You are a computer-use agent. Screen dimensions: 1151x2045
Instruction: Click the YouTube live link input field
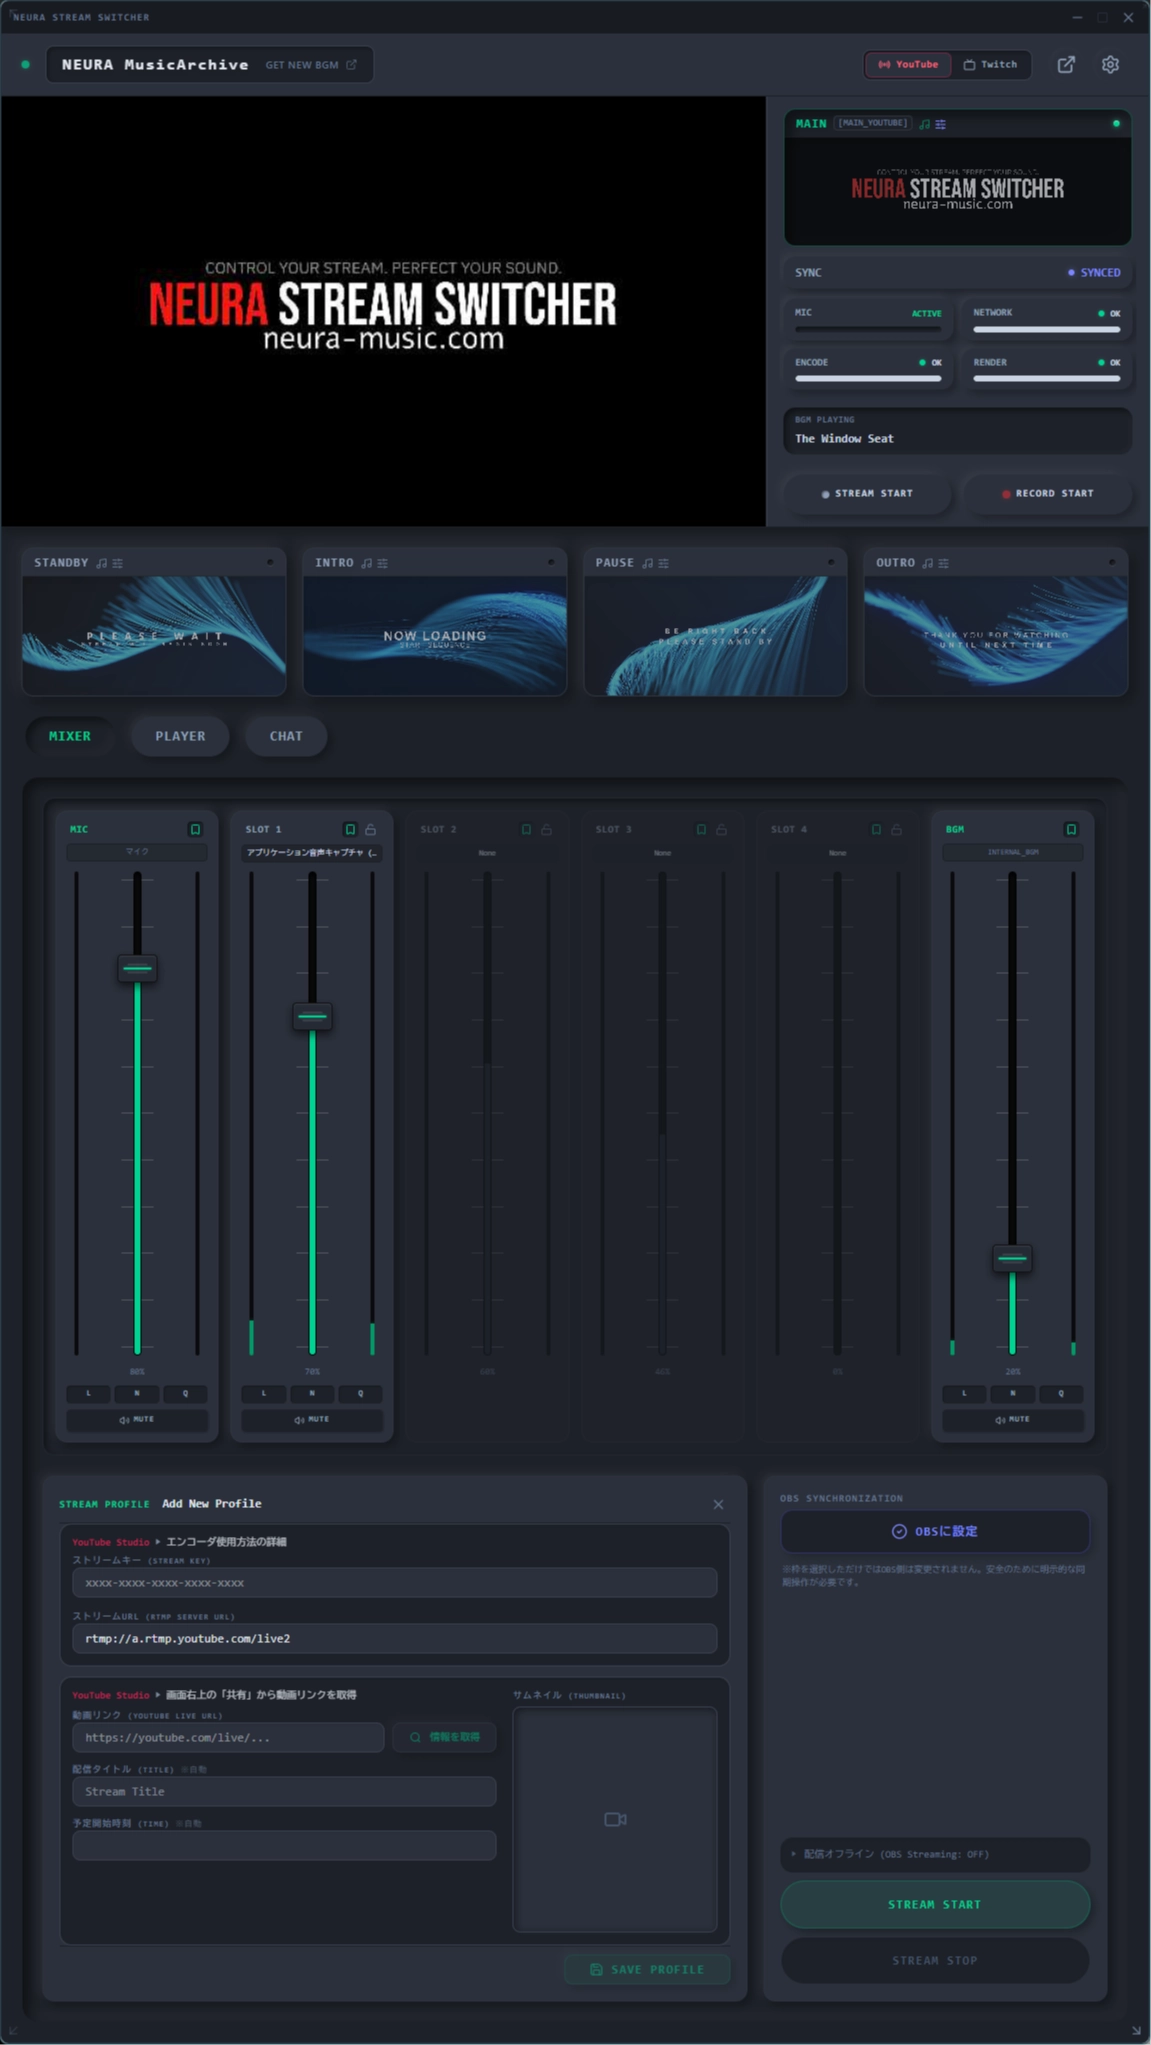[228, 1737]
